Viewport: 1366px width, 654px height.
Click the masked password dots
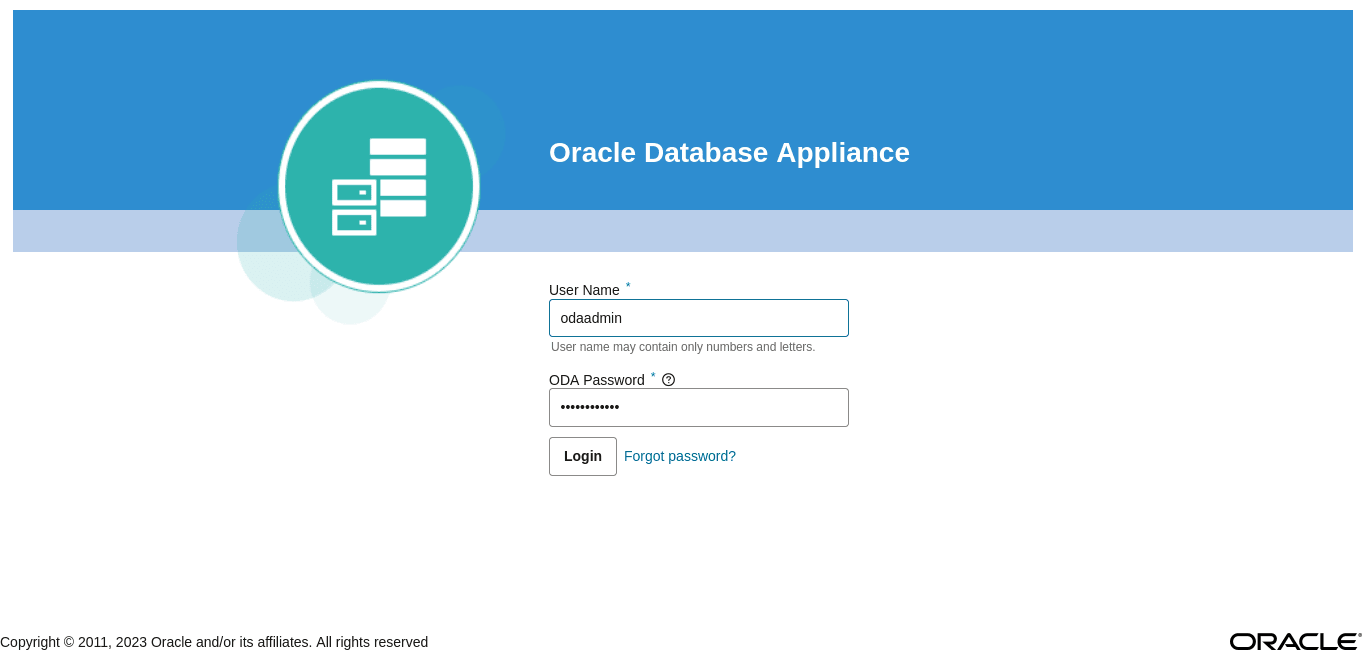590,407
